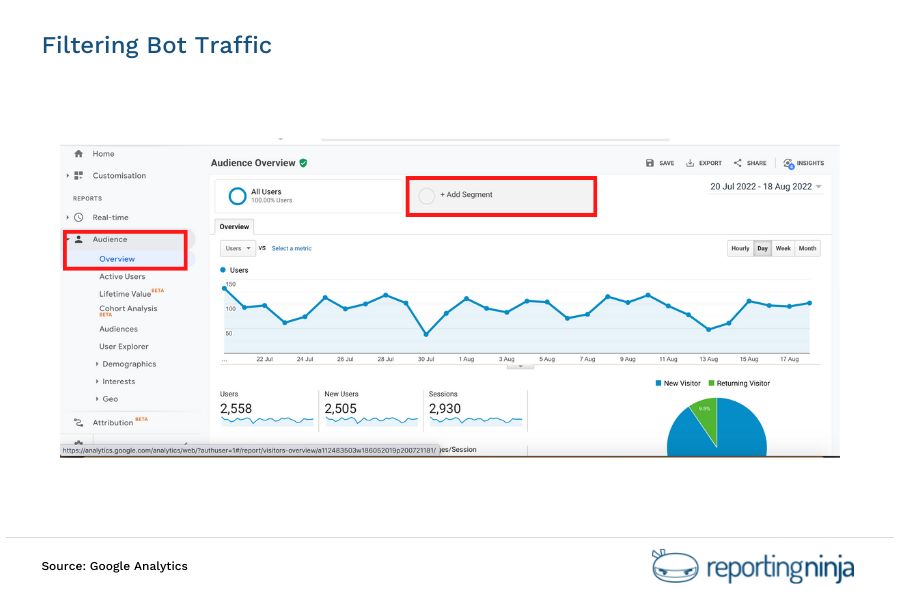Click the Sessions 2,930 sparkline
Viewport: 900px width, 600px height.
click(x=476, y=421)
